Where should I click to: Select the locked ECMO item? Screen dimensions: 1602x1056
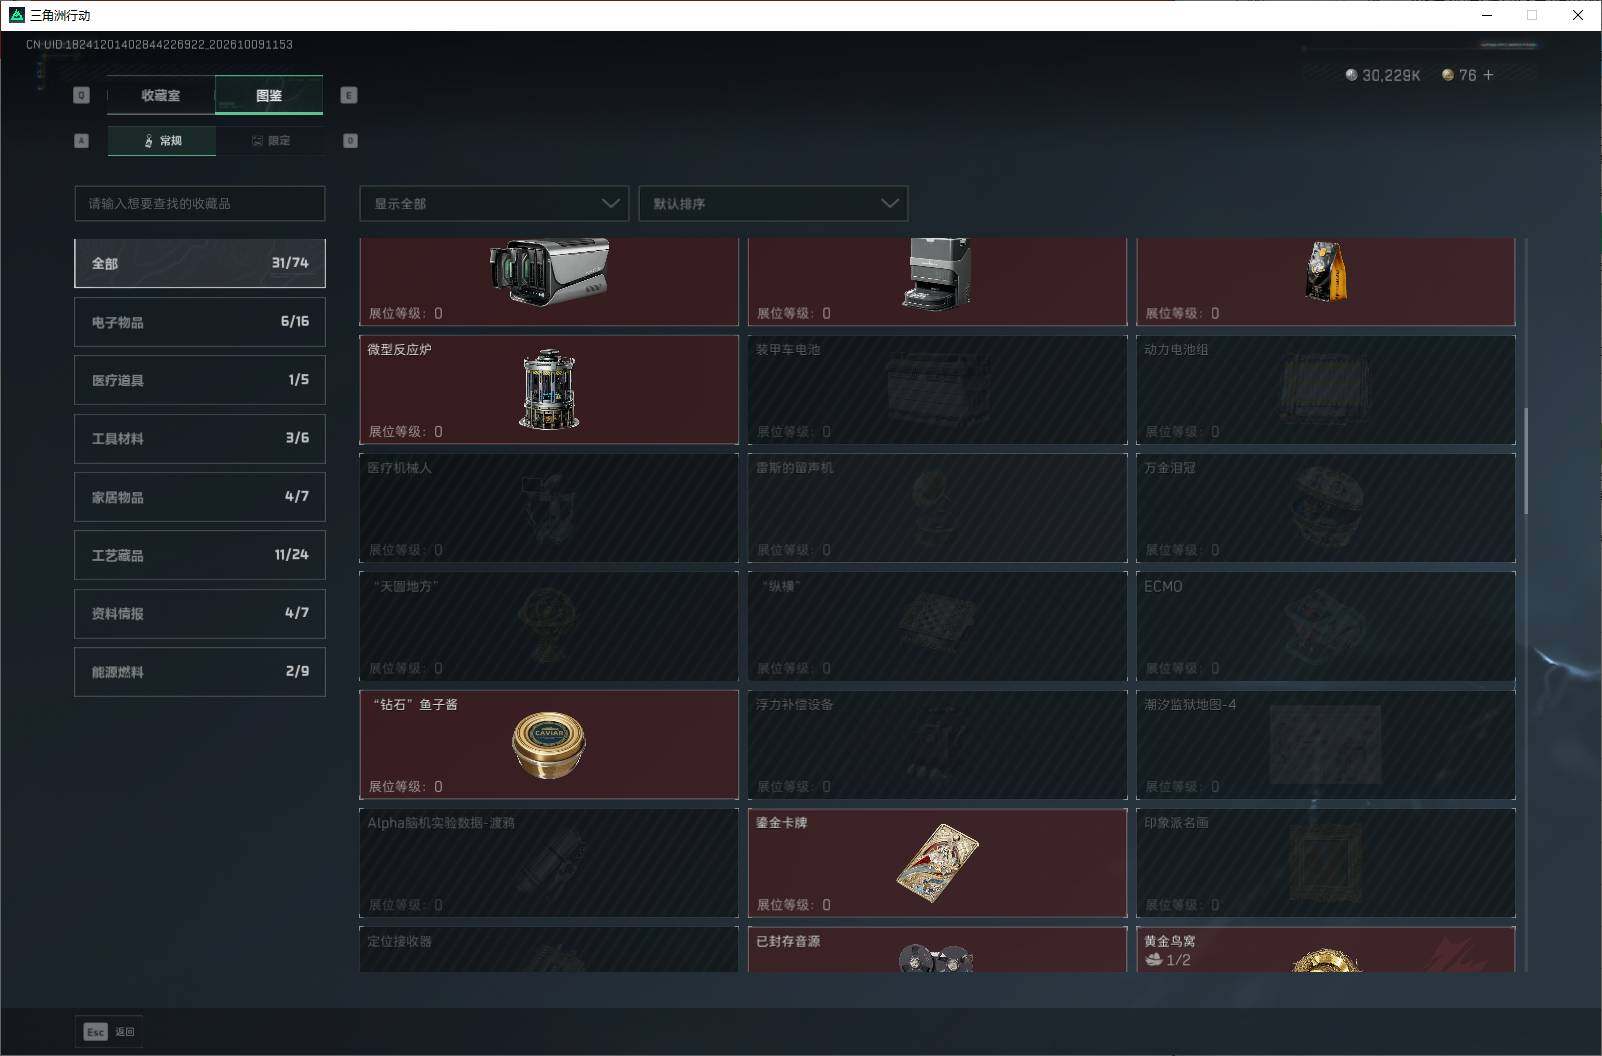(x=1326, y=626)
